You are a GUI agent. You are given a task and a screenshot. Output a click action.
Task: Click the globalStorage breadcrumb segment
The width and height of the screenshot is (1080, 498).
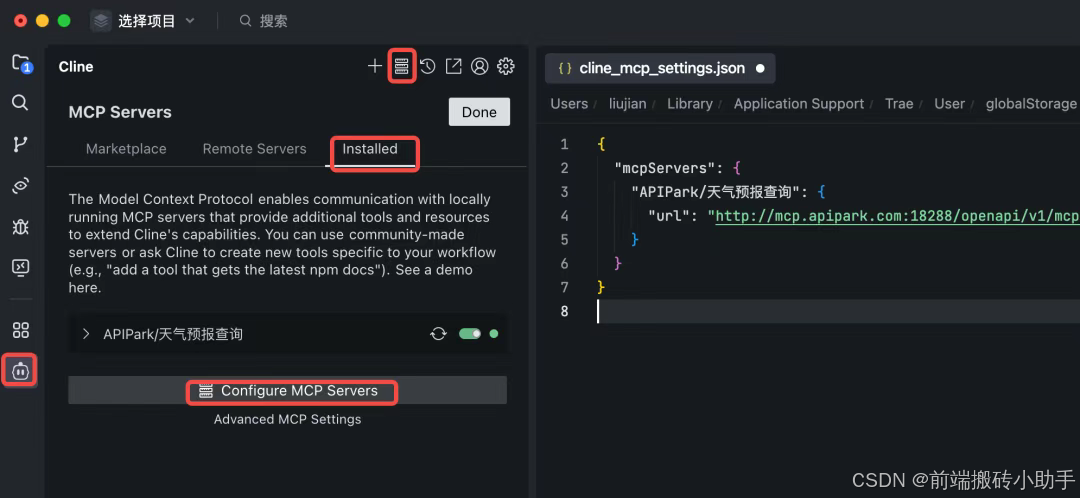point(1030,104)
